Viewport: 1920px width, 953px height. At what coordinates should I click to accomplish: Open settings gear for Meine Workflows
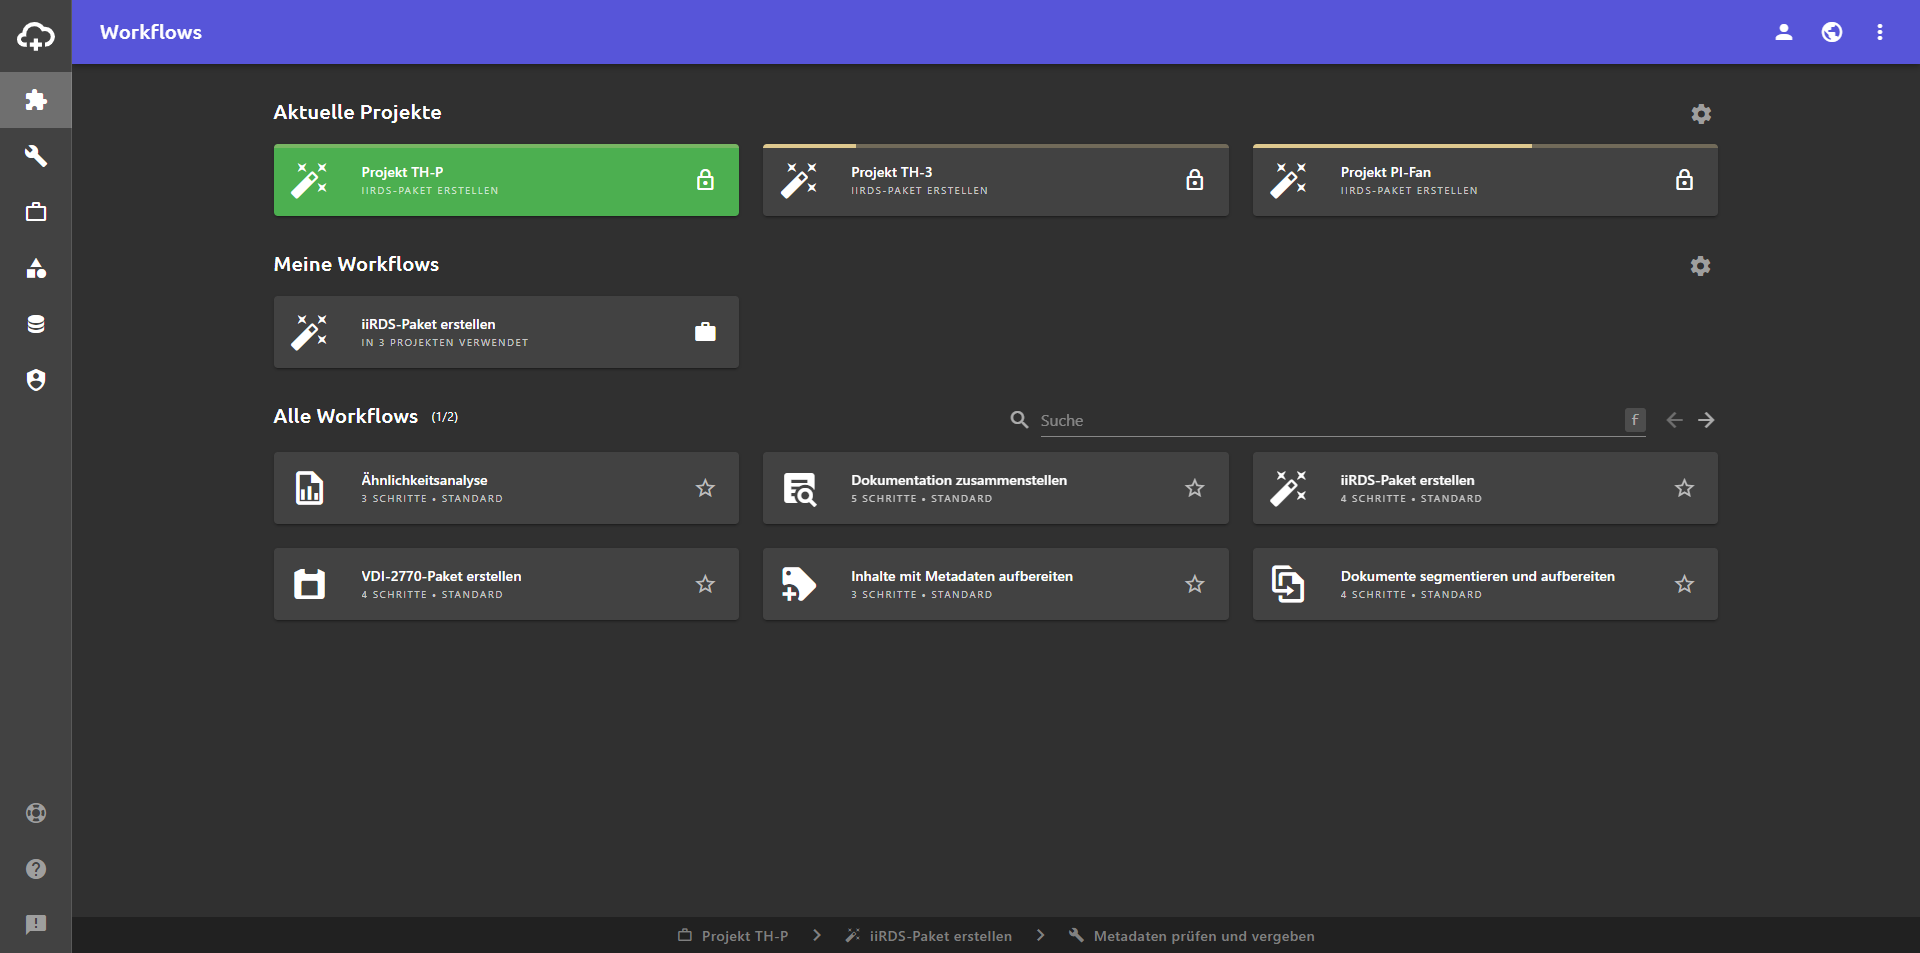pos(1700,266)
